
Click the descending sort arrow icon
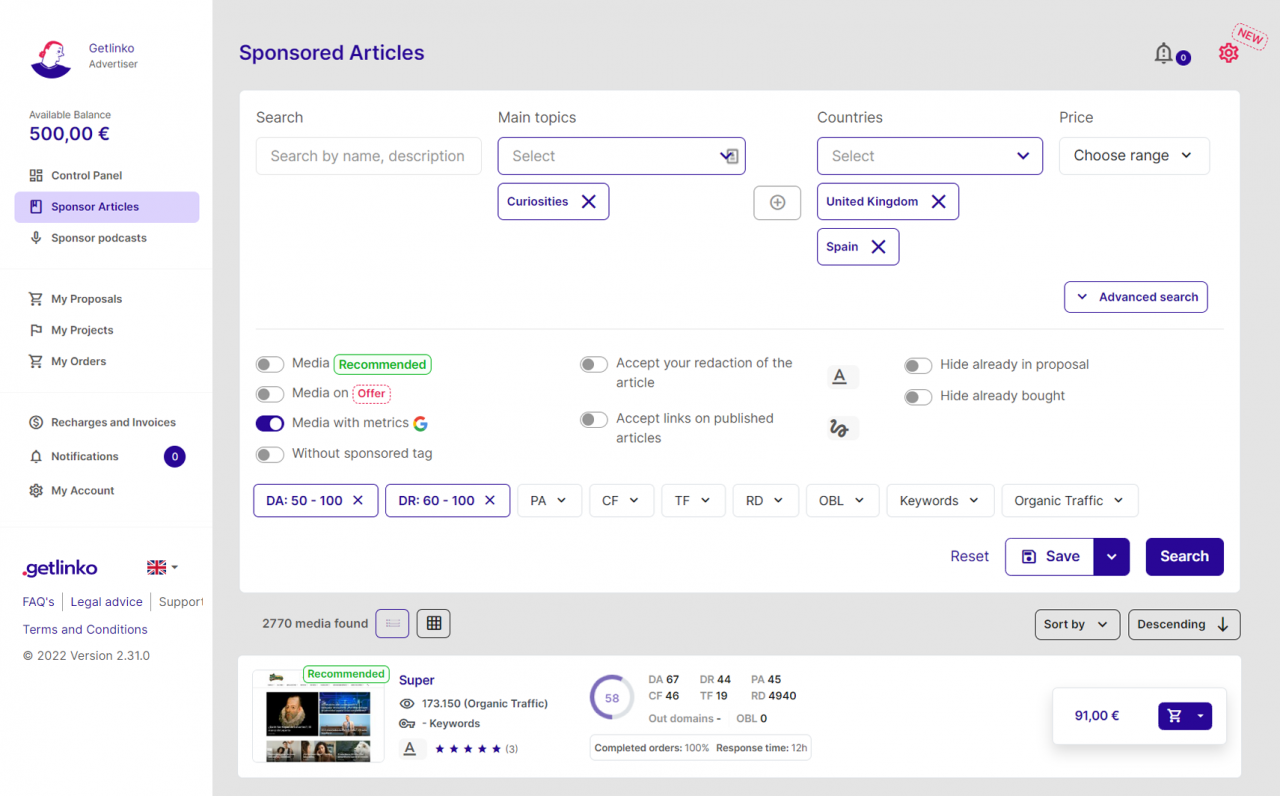(1222, 624)
